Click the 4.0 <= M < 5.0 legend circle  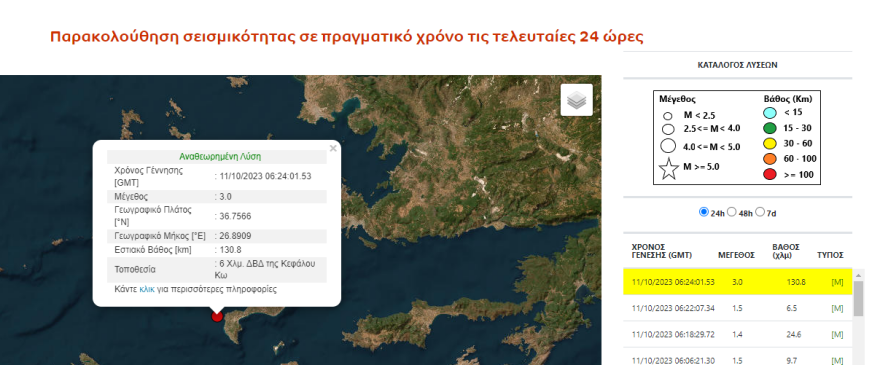668,146
